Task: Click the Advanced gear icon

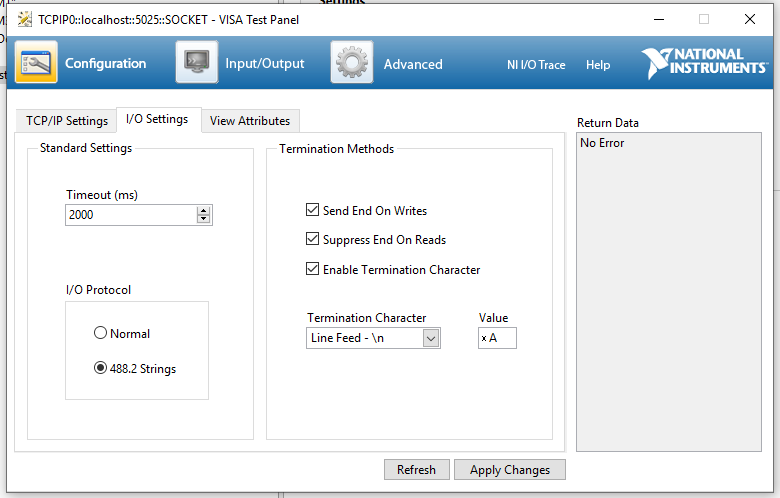Action: 352,63
